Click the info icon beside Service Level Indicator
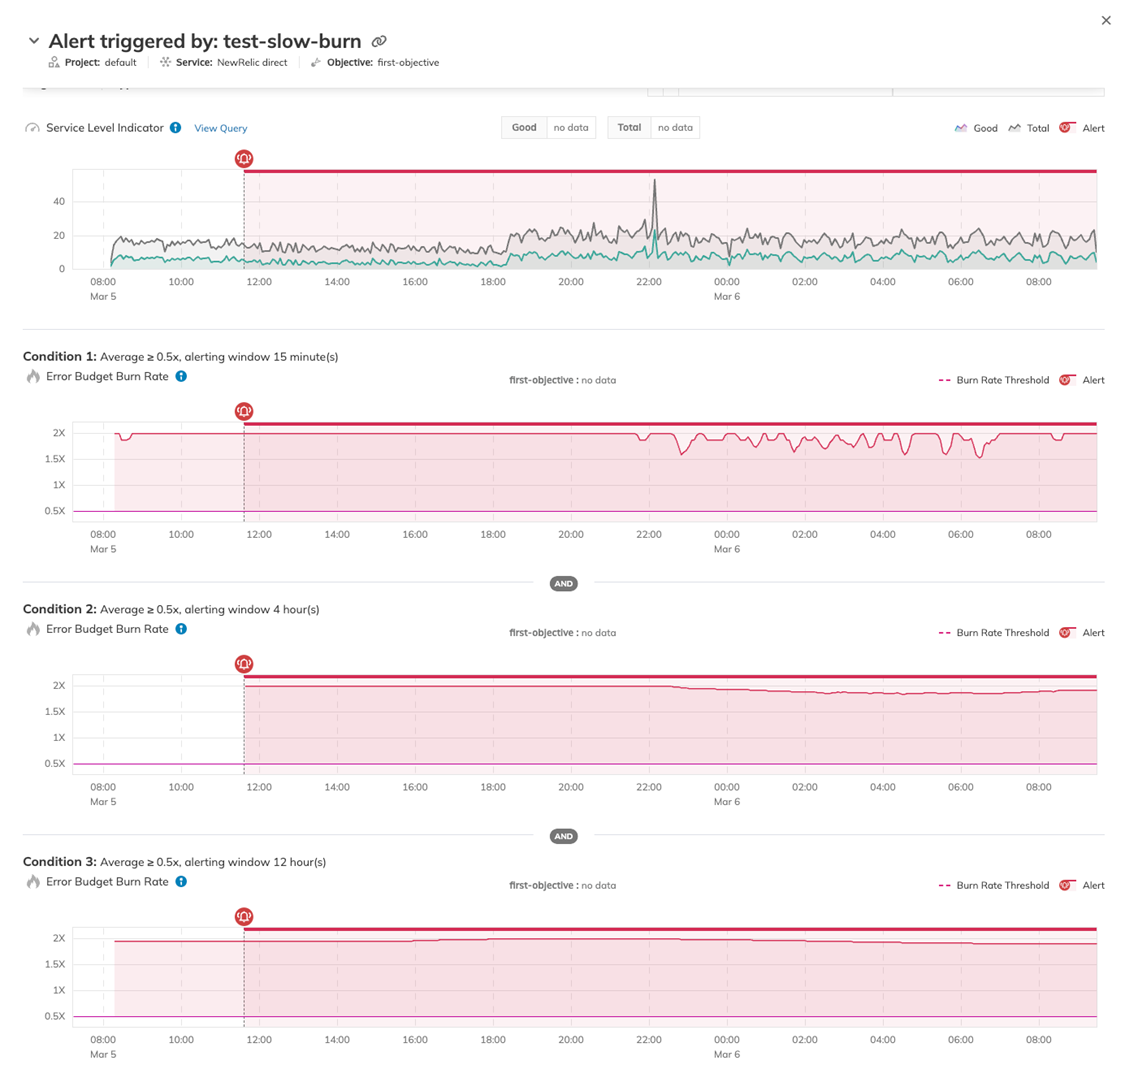The height and width of the screenshot is (1065, 1125). [x=177, y=128]
